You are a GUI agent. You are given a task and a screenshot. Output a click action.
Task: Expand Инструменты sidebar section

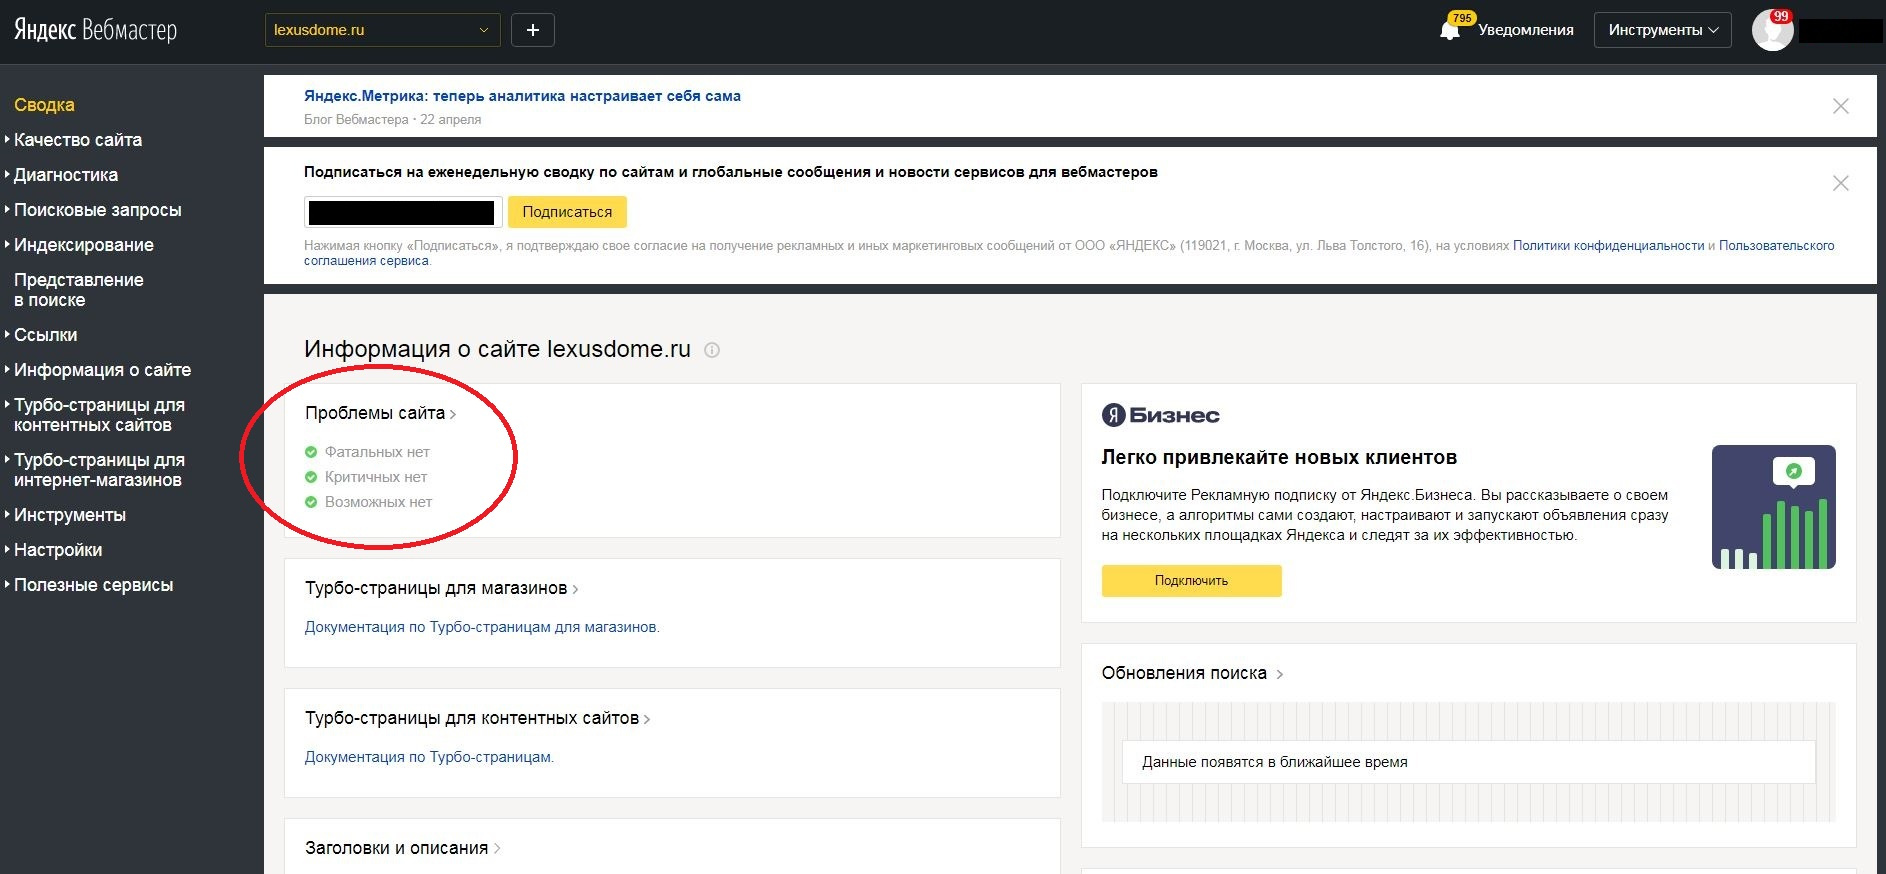pos(69,515)
